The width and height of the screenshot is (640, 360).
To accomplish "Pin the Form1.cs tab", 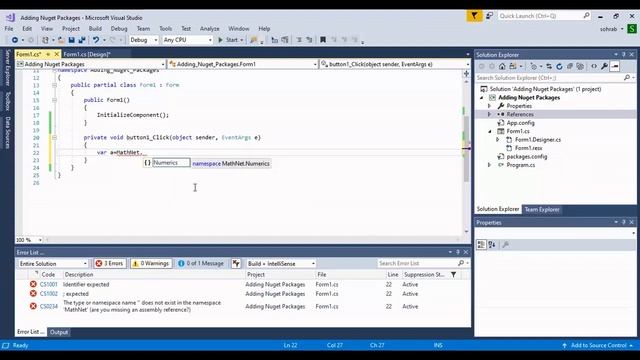I will click(48, 54).
